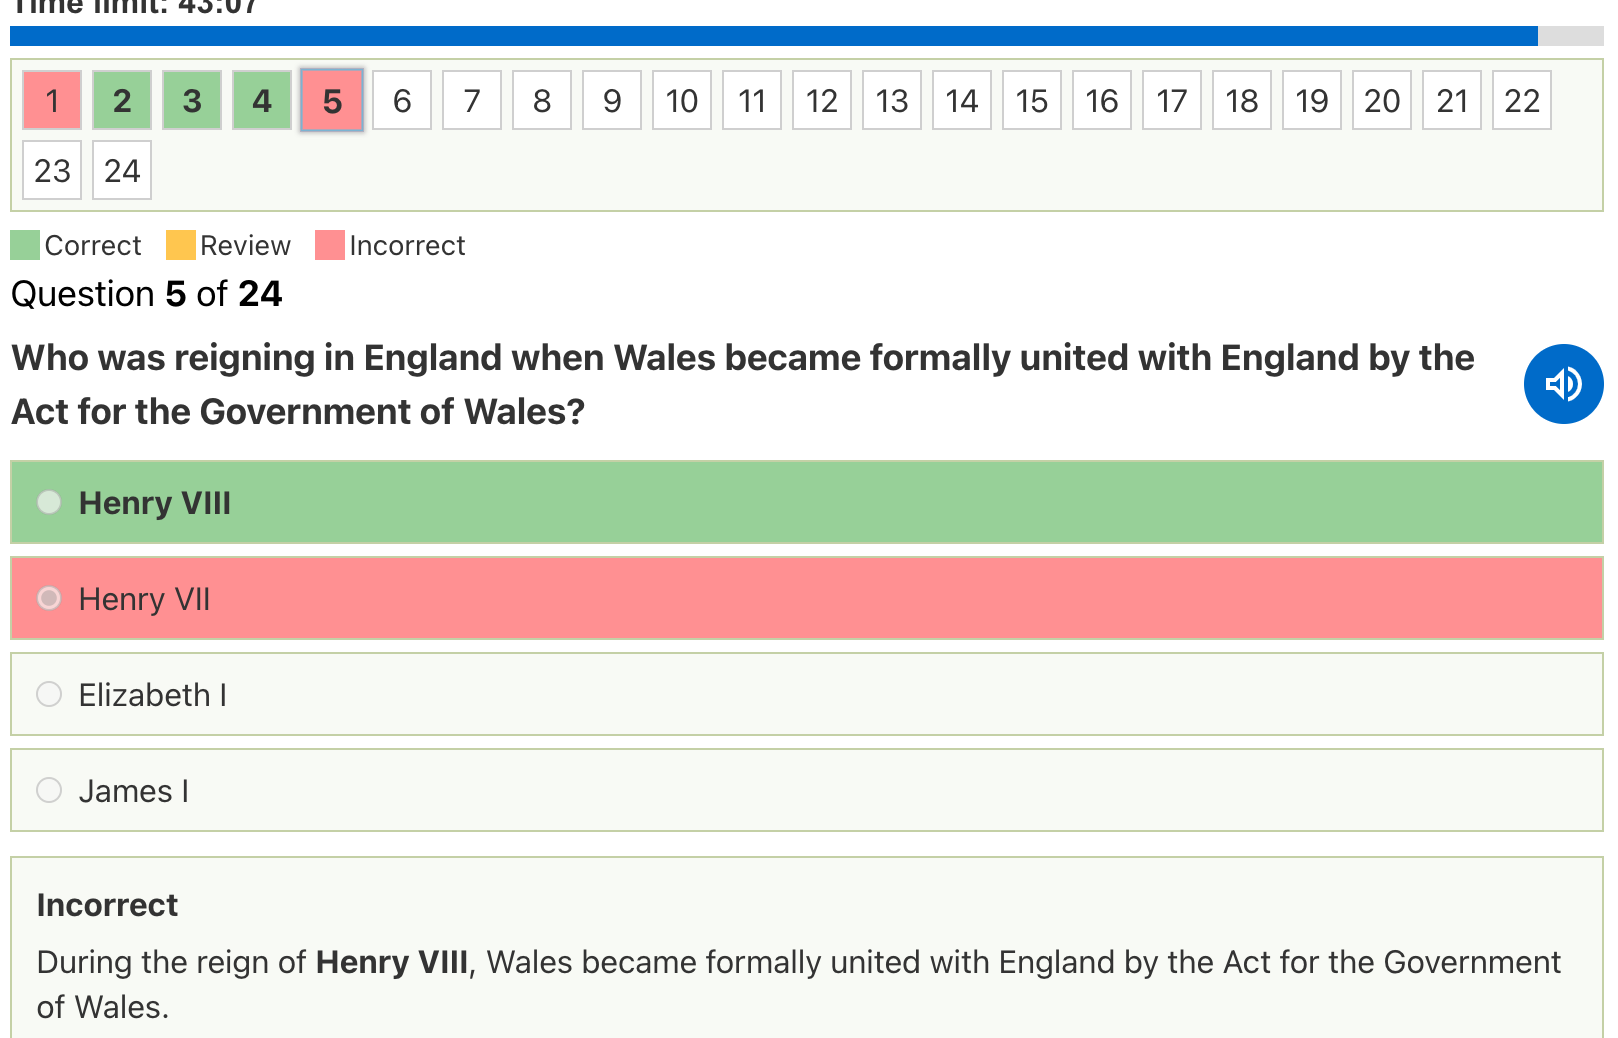The width and height of the screenshot is (1618, 1038).
Task: Navigate to question 15
Action: tap(1032, 100)
